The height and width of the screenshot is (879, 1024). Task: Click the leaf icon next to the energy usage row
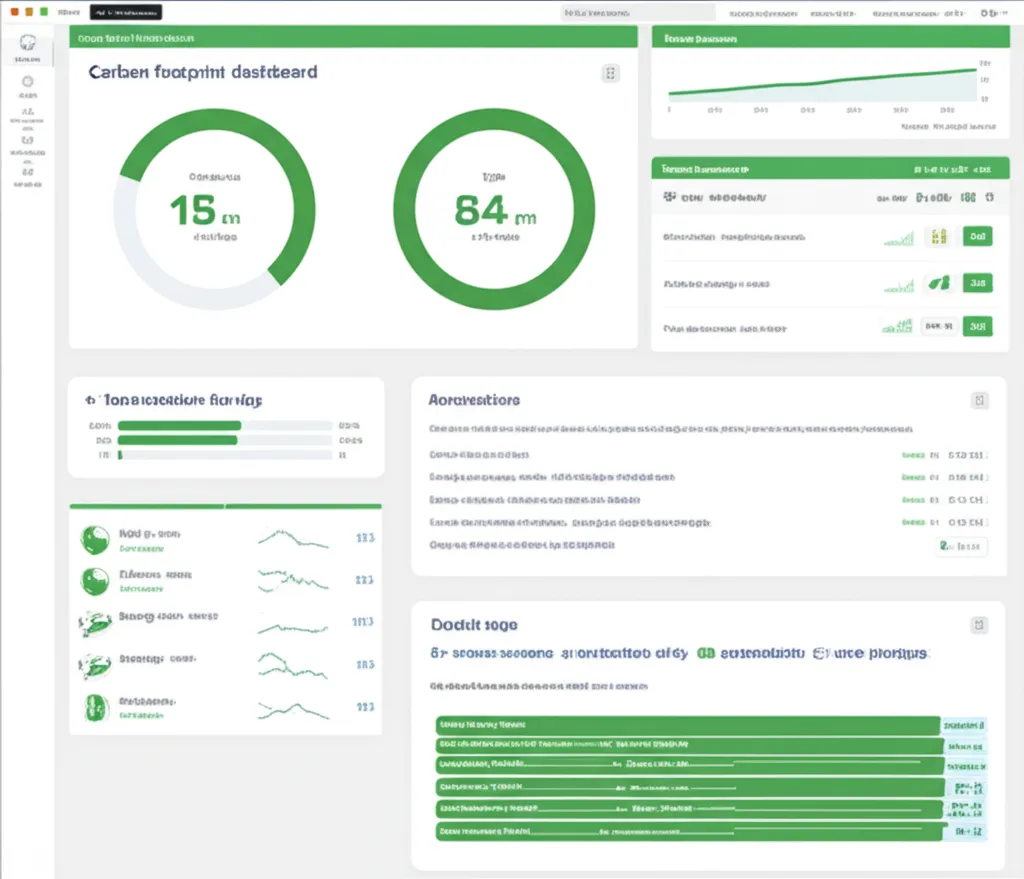pyautogui.click(x=95, y=623)
